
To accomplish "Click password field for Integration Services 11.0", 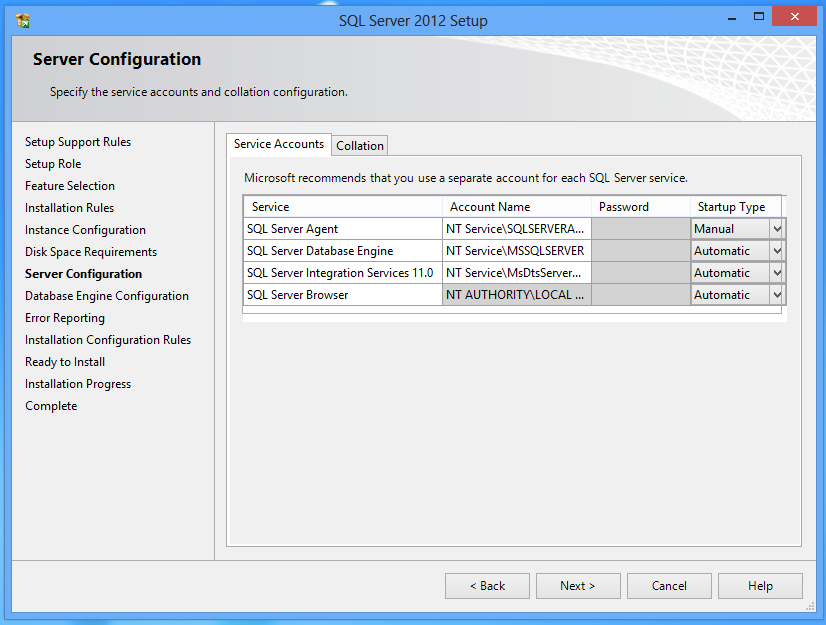I will point(641,273).
